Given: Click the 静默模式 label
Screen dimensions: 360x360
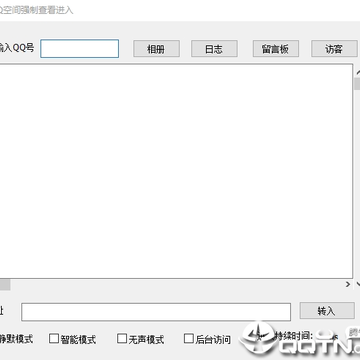Looking at the screenshot, I should (17, 339).
